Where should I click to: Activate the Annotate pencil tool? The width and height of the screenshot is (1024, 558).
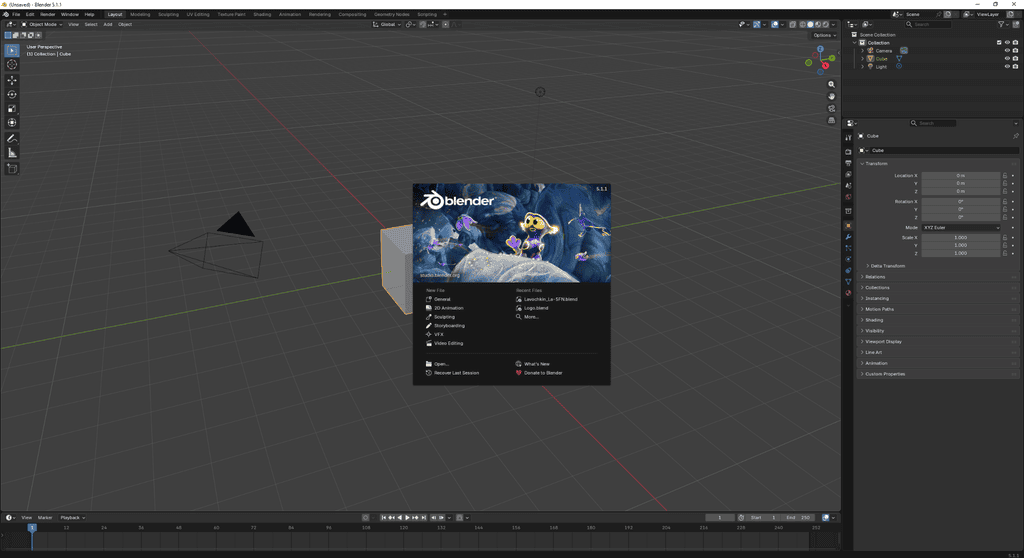(12, 139)
